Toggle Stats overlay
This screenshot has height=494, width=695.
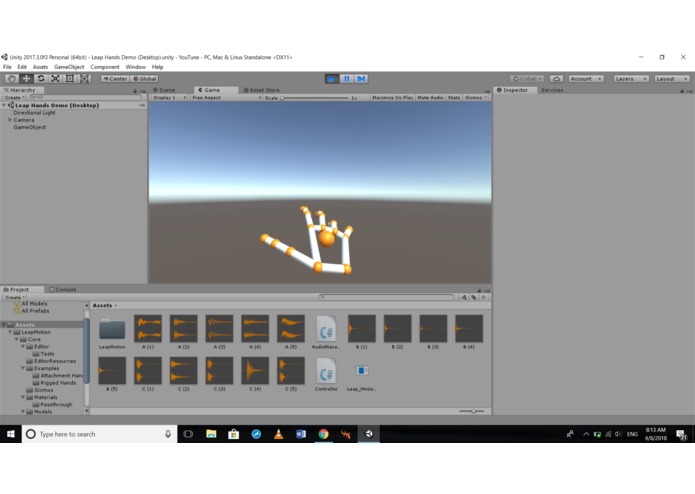point(454,97)
